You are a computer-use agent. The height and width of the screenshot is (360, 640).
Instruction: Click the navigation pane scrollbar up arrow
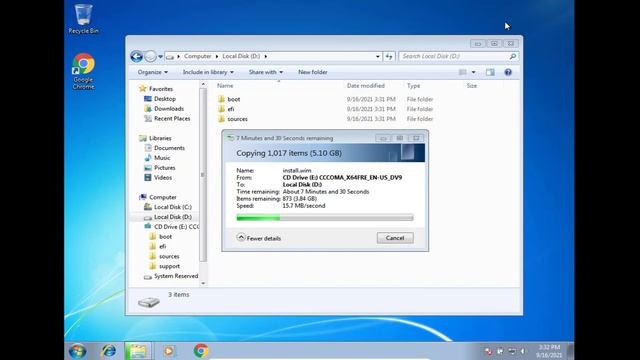[203, 84]
